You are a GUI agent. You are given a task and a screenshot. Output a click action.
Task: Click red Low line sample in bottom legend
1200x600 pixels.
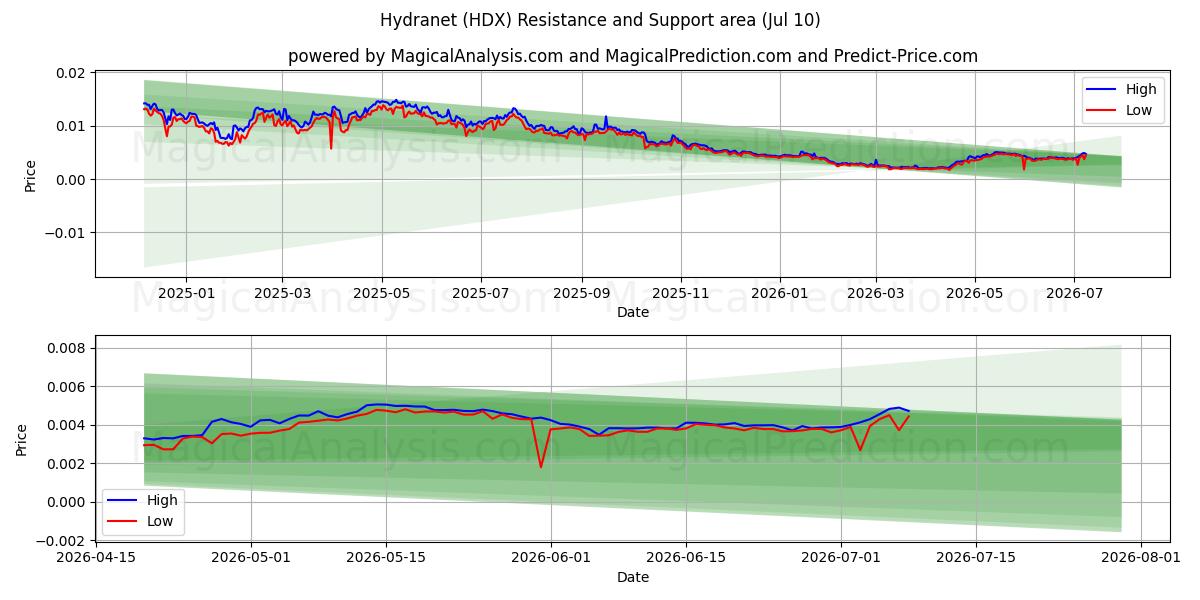(124, 523)
